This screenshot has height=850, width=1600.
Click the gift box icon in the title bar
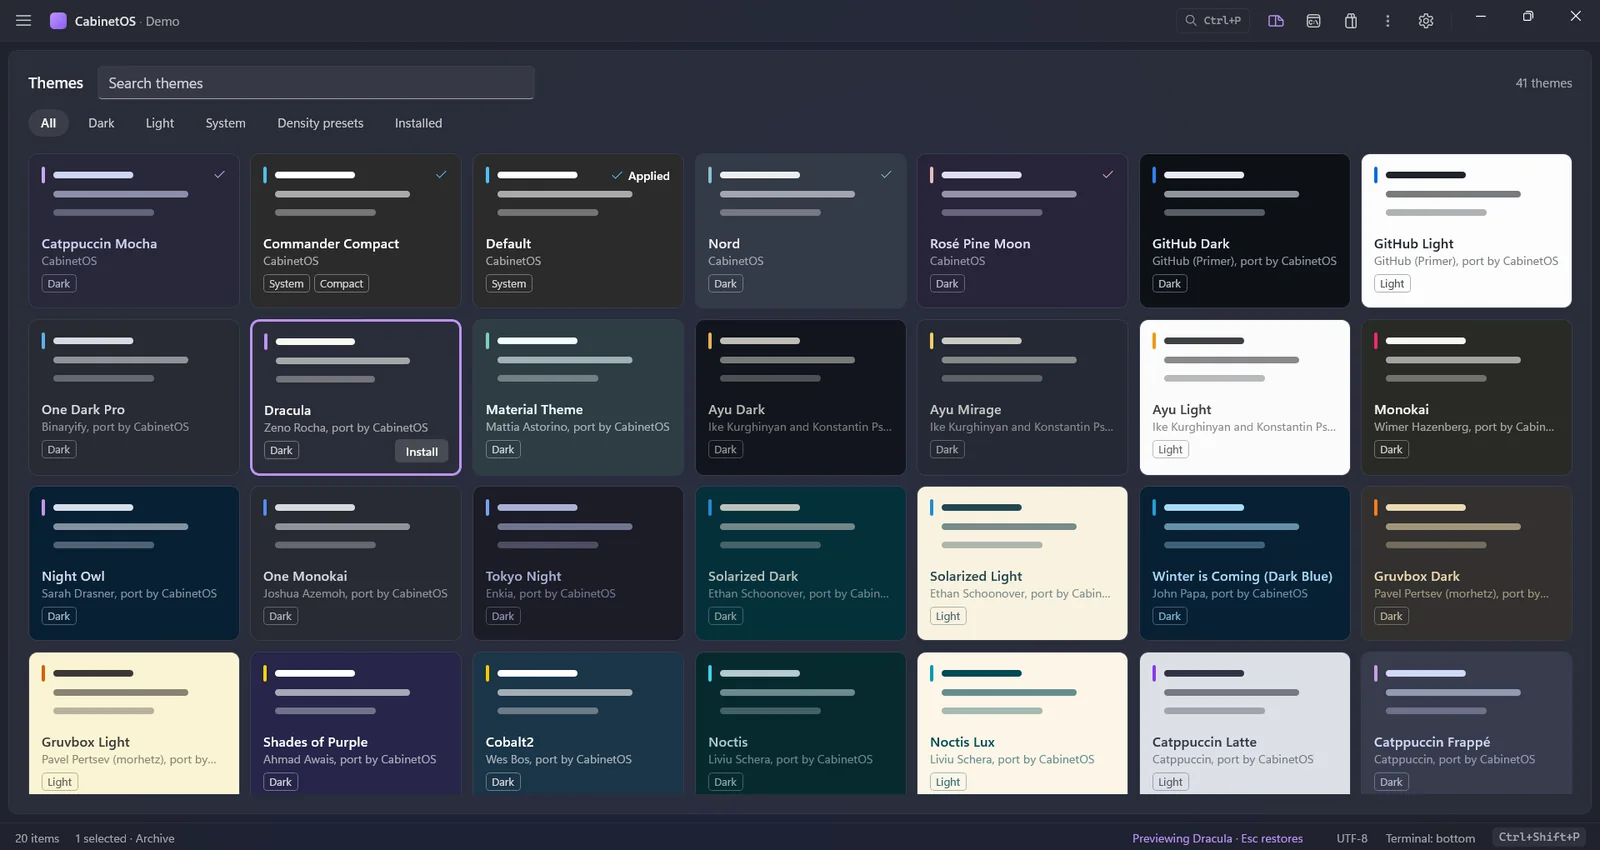[1351, 21]
